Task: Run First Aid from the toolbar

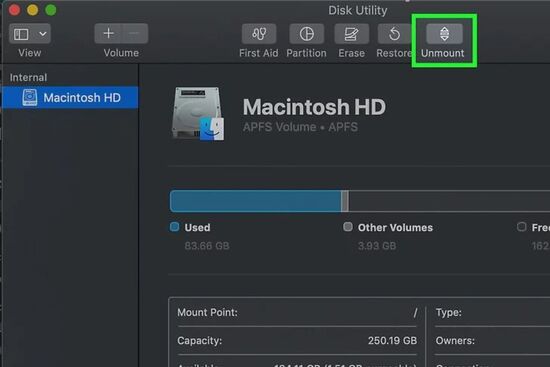Action: coord(259,34)
